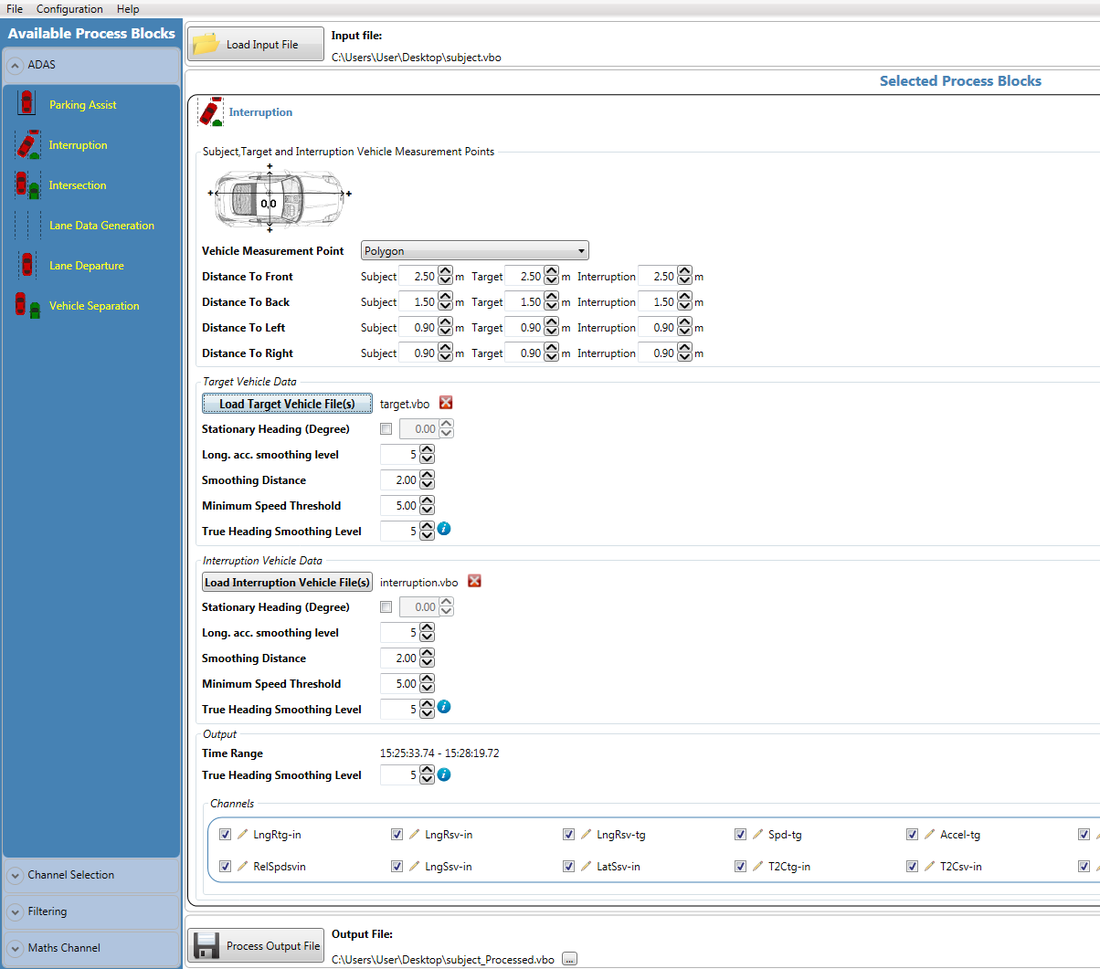The height and width of the screenshot is (969, 1100).
Task: Show info for Output True Heading Smoothing Level
Action: click(444, 775)
